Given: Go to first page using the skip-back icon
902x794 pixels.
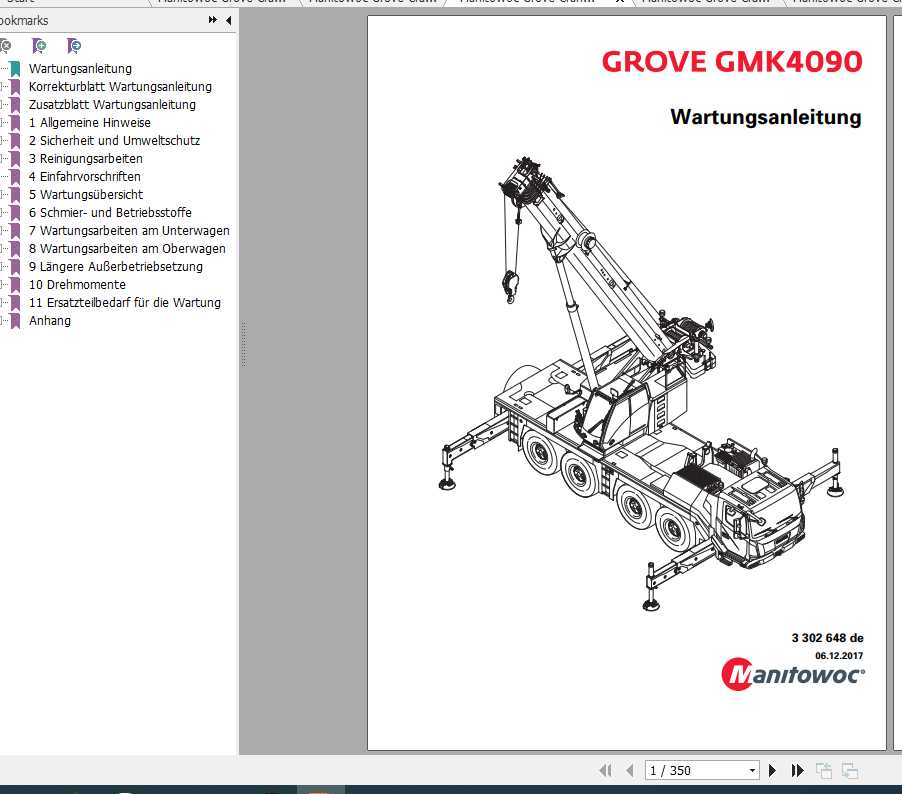Looking at the screenshot, I should (606, 770).
